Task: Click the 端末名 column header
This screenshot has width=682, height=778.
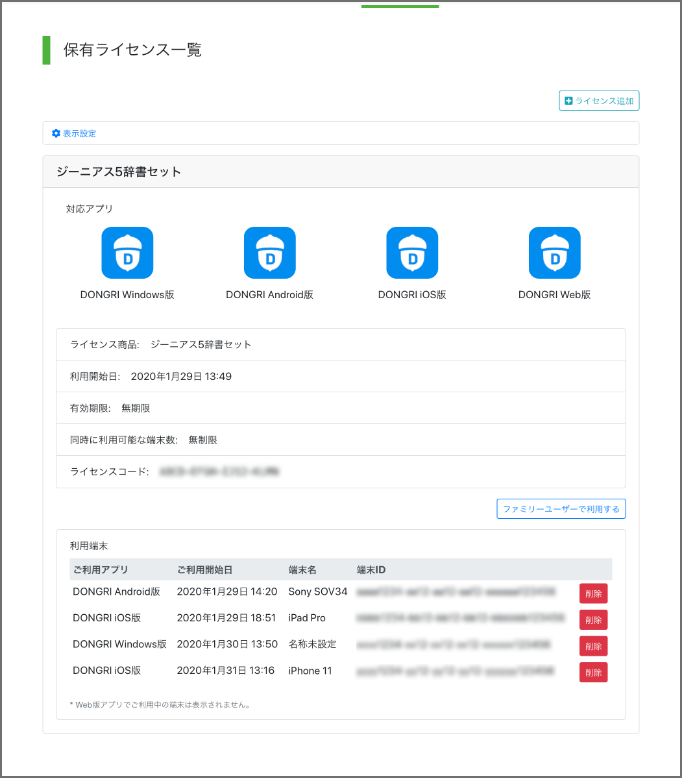Action: click(x=302, y=570)
